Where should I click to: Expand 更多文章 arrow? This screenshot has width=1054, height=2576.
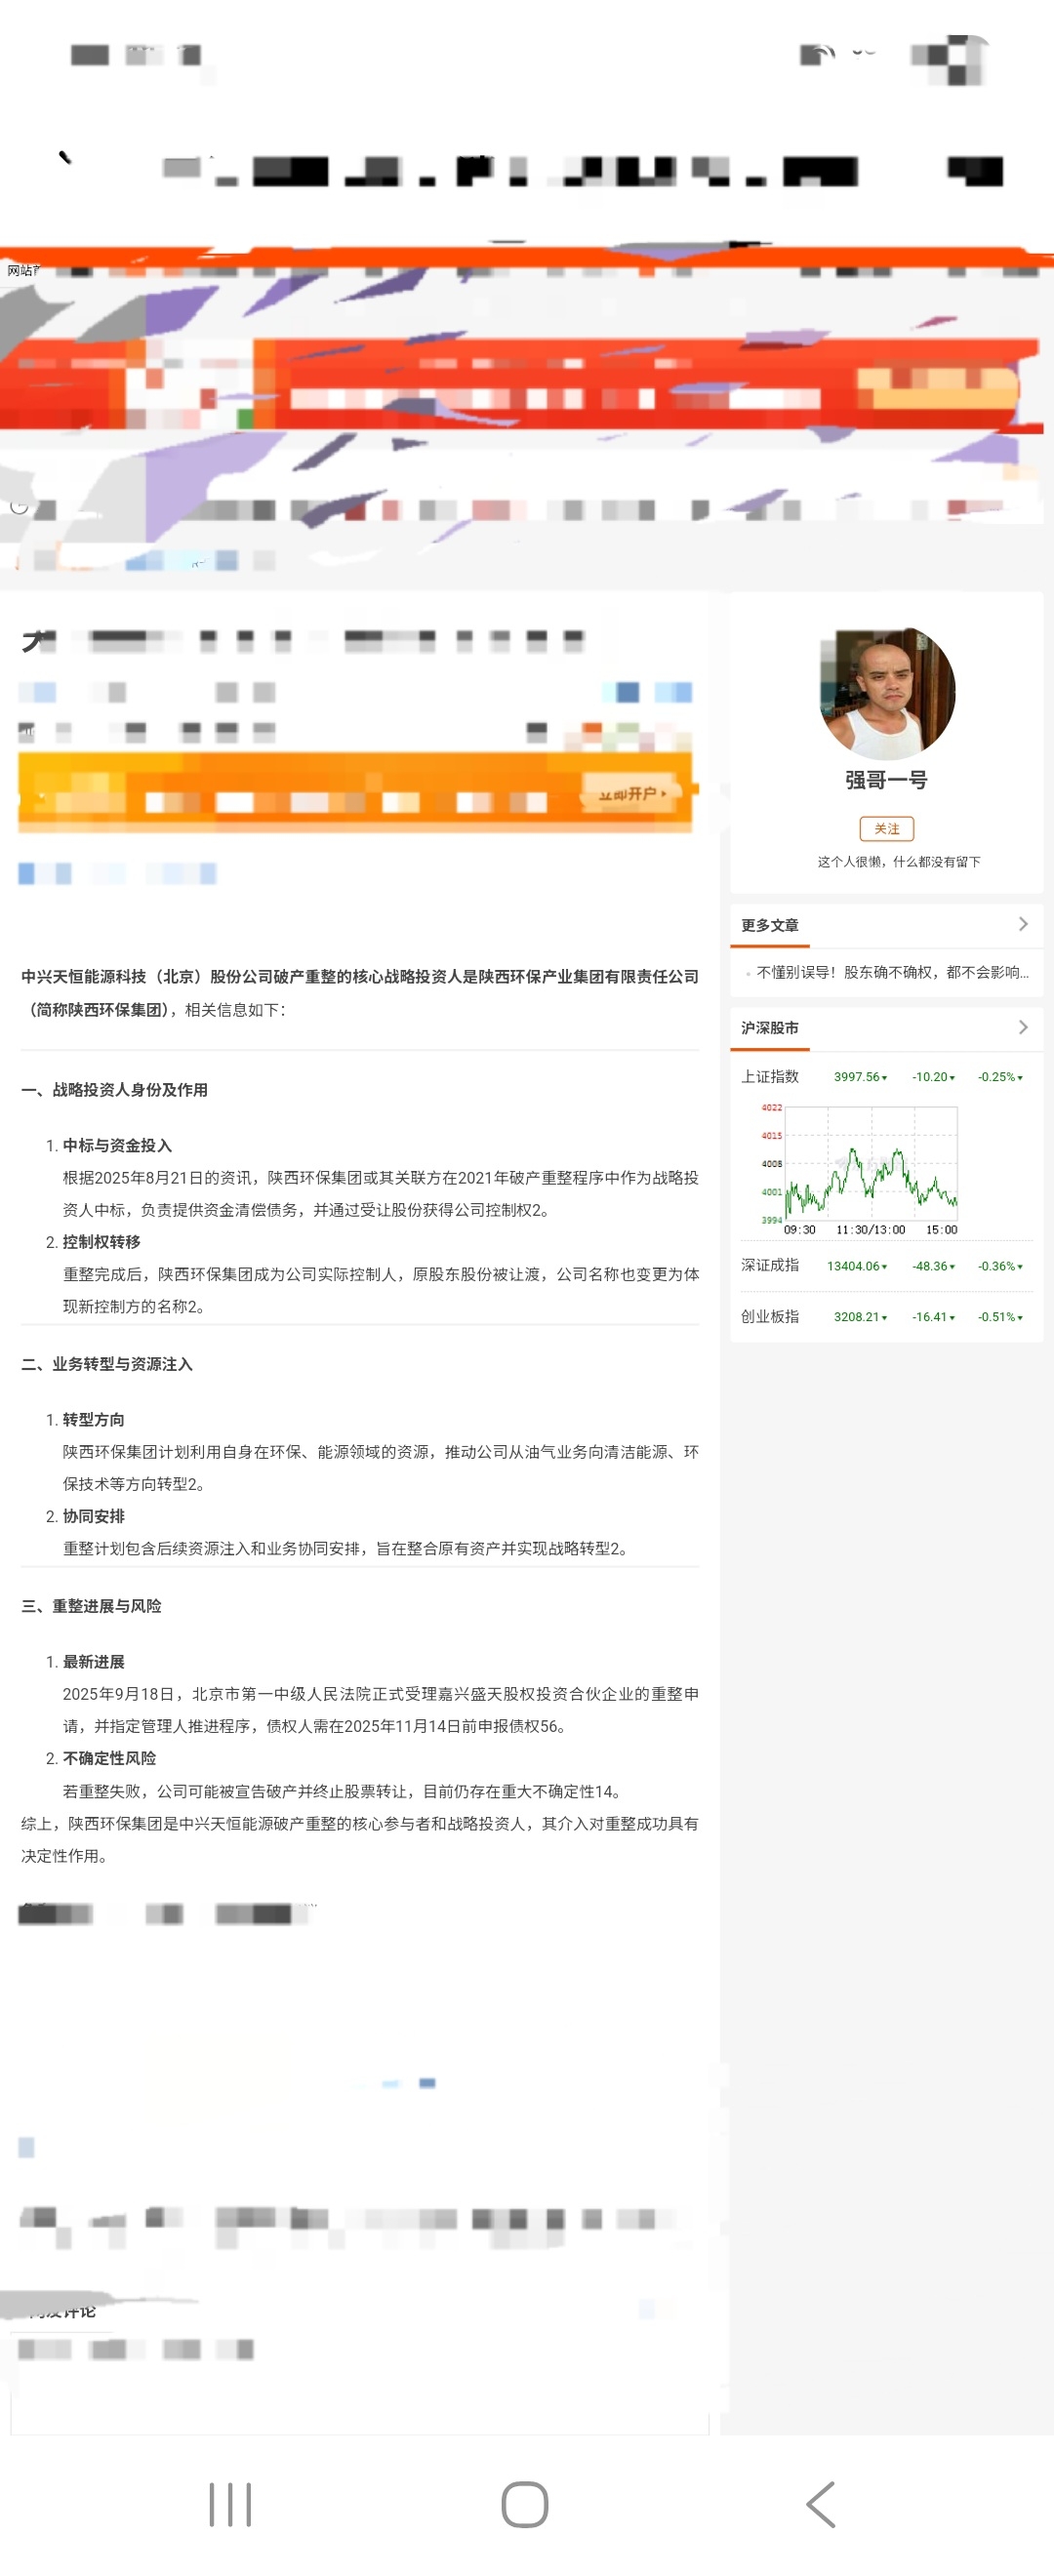point(1023,924)
